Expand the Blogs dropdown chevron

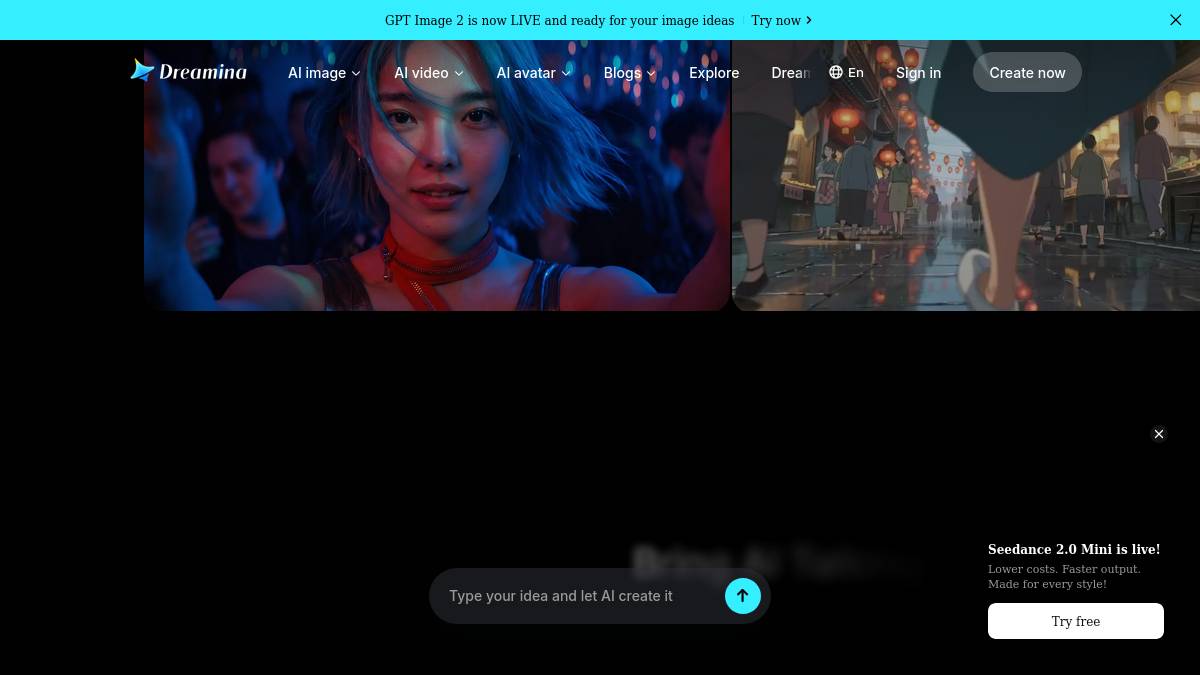pos(651,73)
